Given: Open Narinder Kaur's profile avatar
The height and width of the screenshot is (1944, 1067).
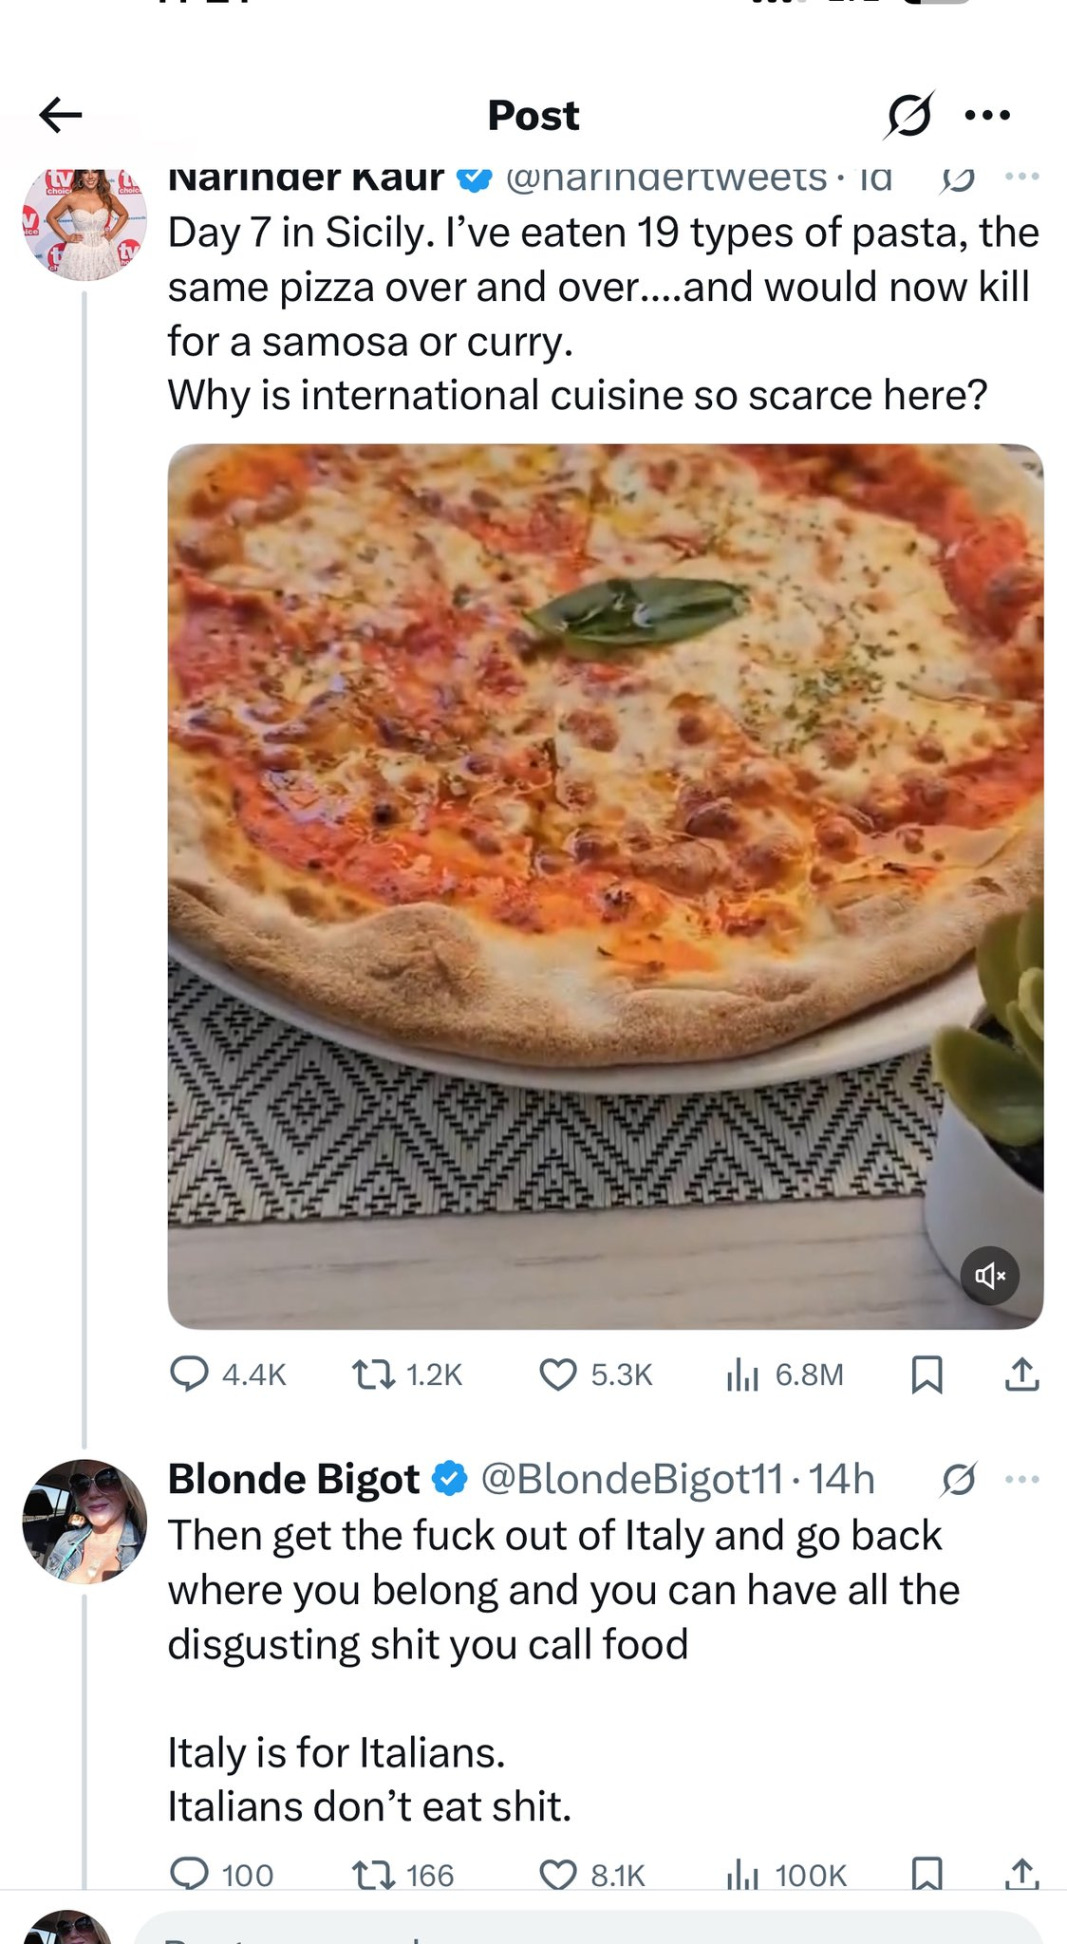Looking at the screenshot, I should click(85, 221).
